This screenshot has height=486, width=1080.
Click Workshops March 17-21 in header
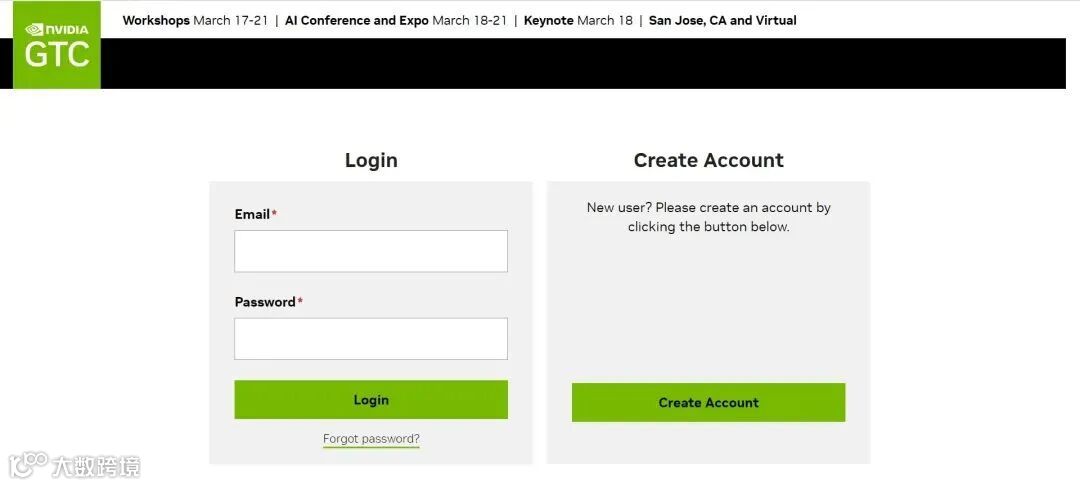pyautogui.click(x=195, y=20)
